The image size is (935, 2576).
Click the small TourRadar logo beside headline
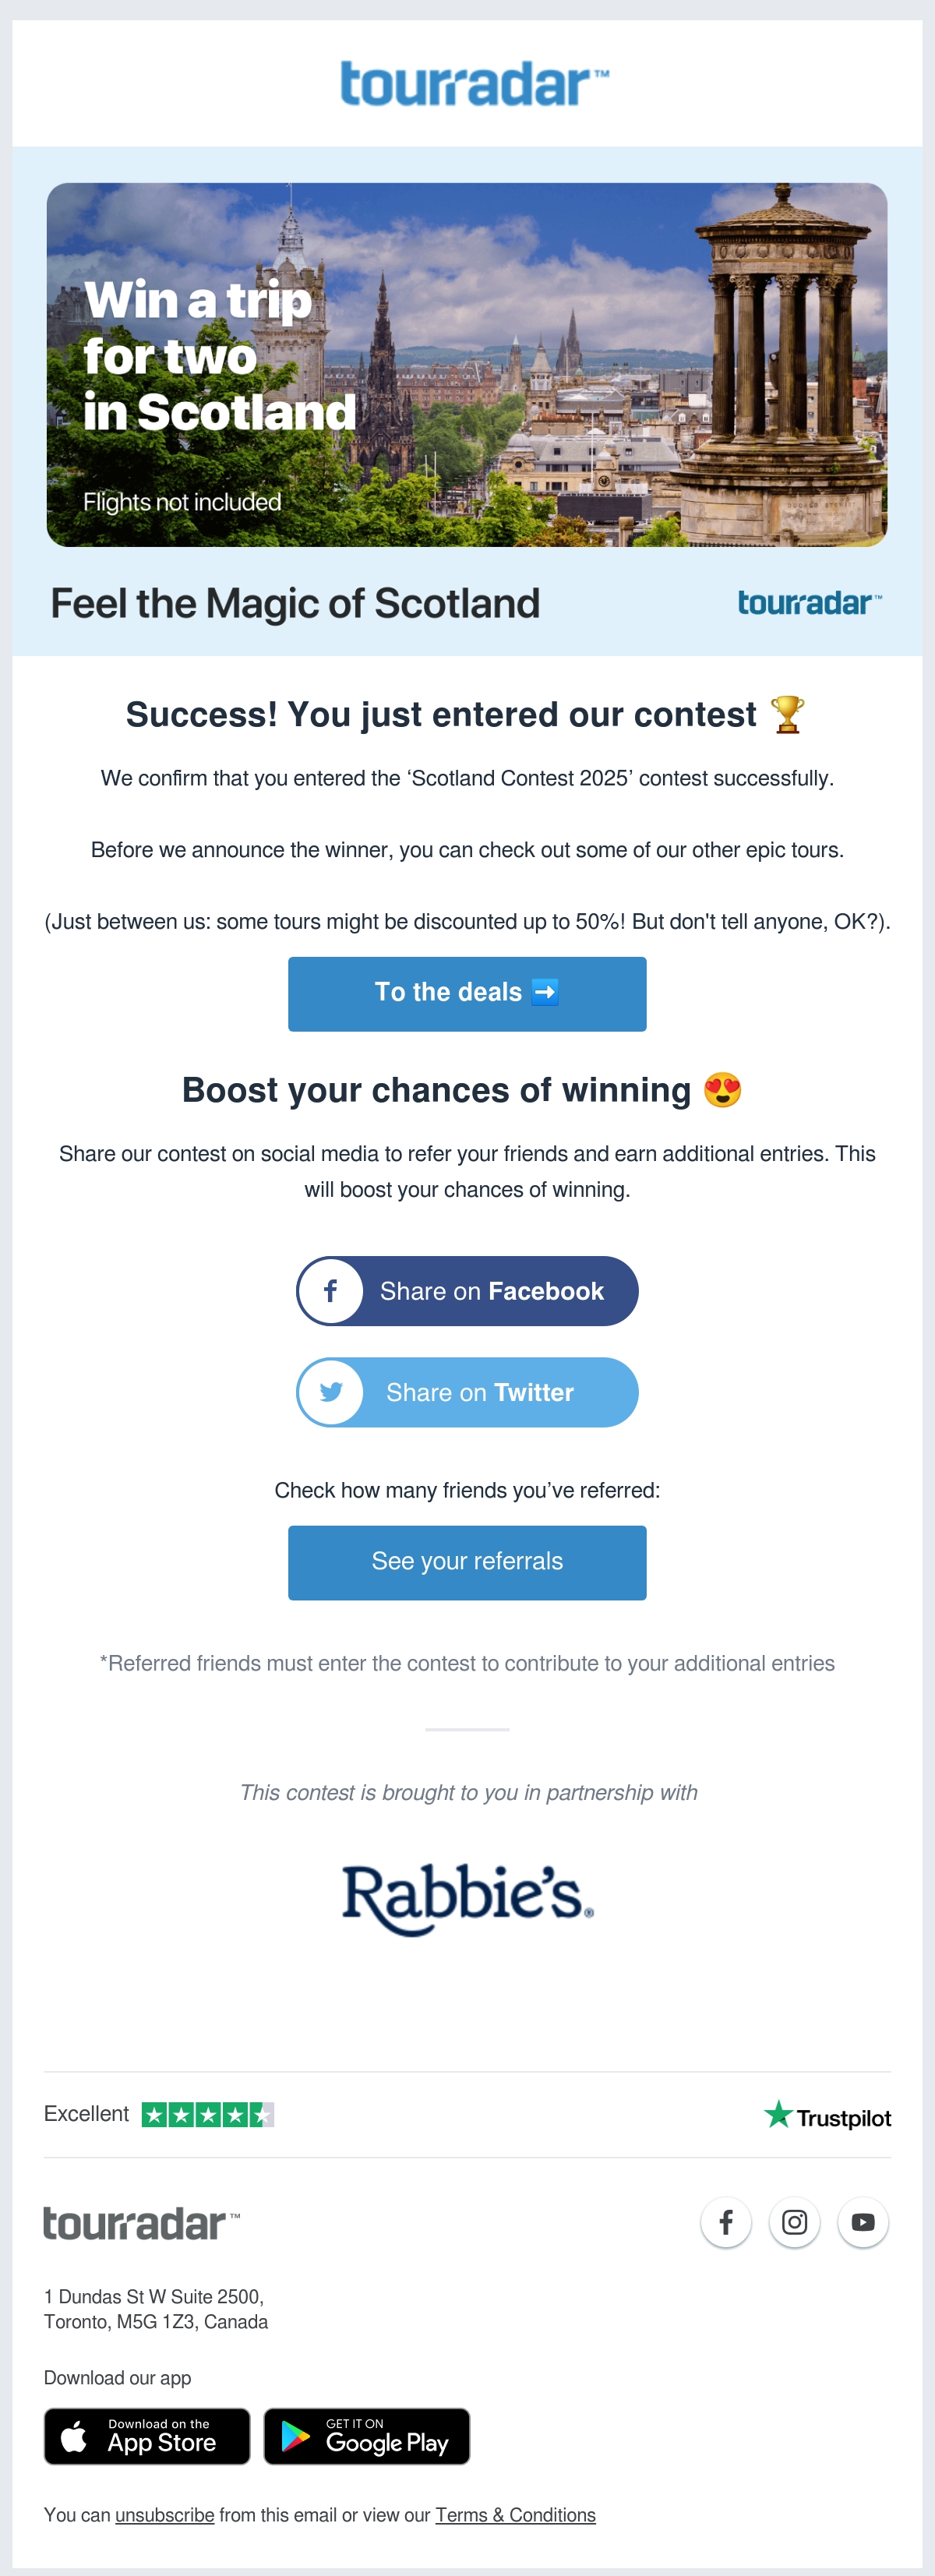click(x=810, y=603)
